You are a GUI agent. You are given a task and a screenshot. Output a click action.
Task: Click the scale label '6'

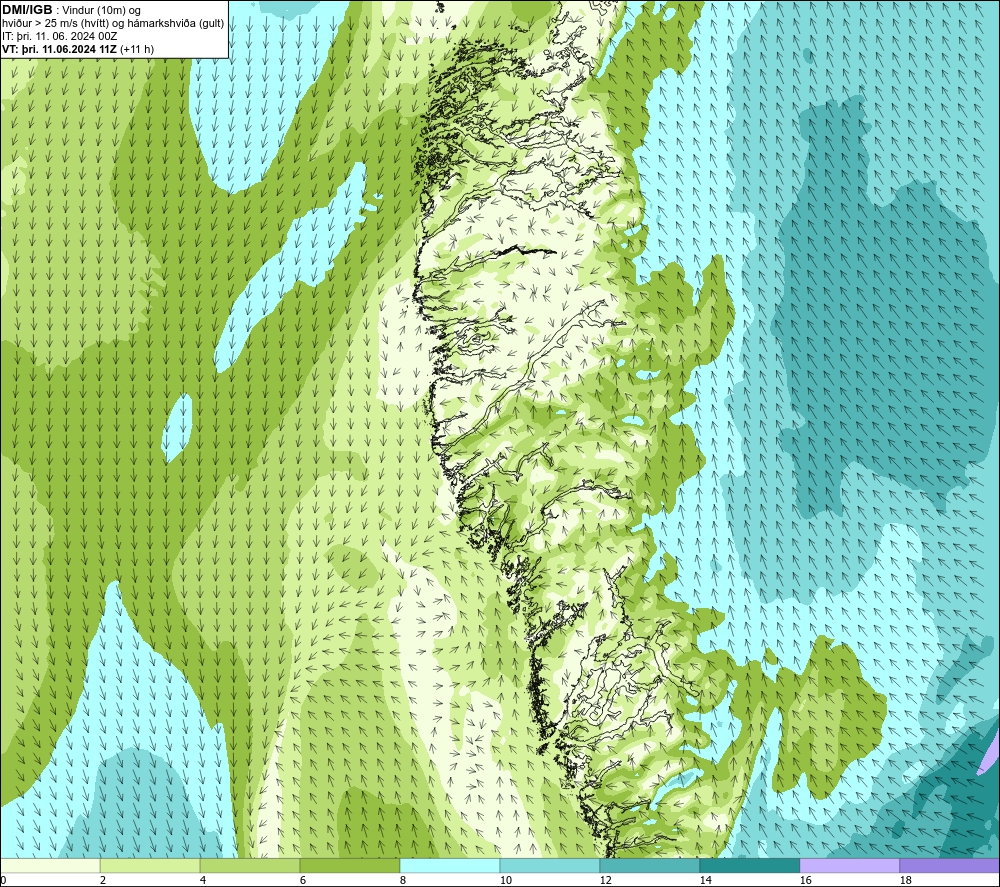pyautogui.click(x=303, y=880)
